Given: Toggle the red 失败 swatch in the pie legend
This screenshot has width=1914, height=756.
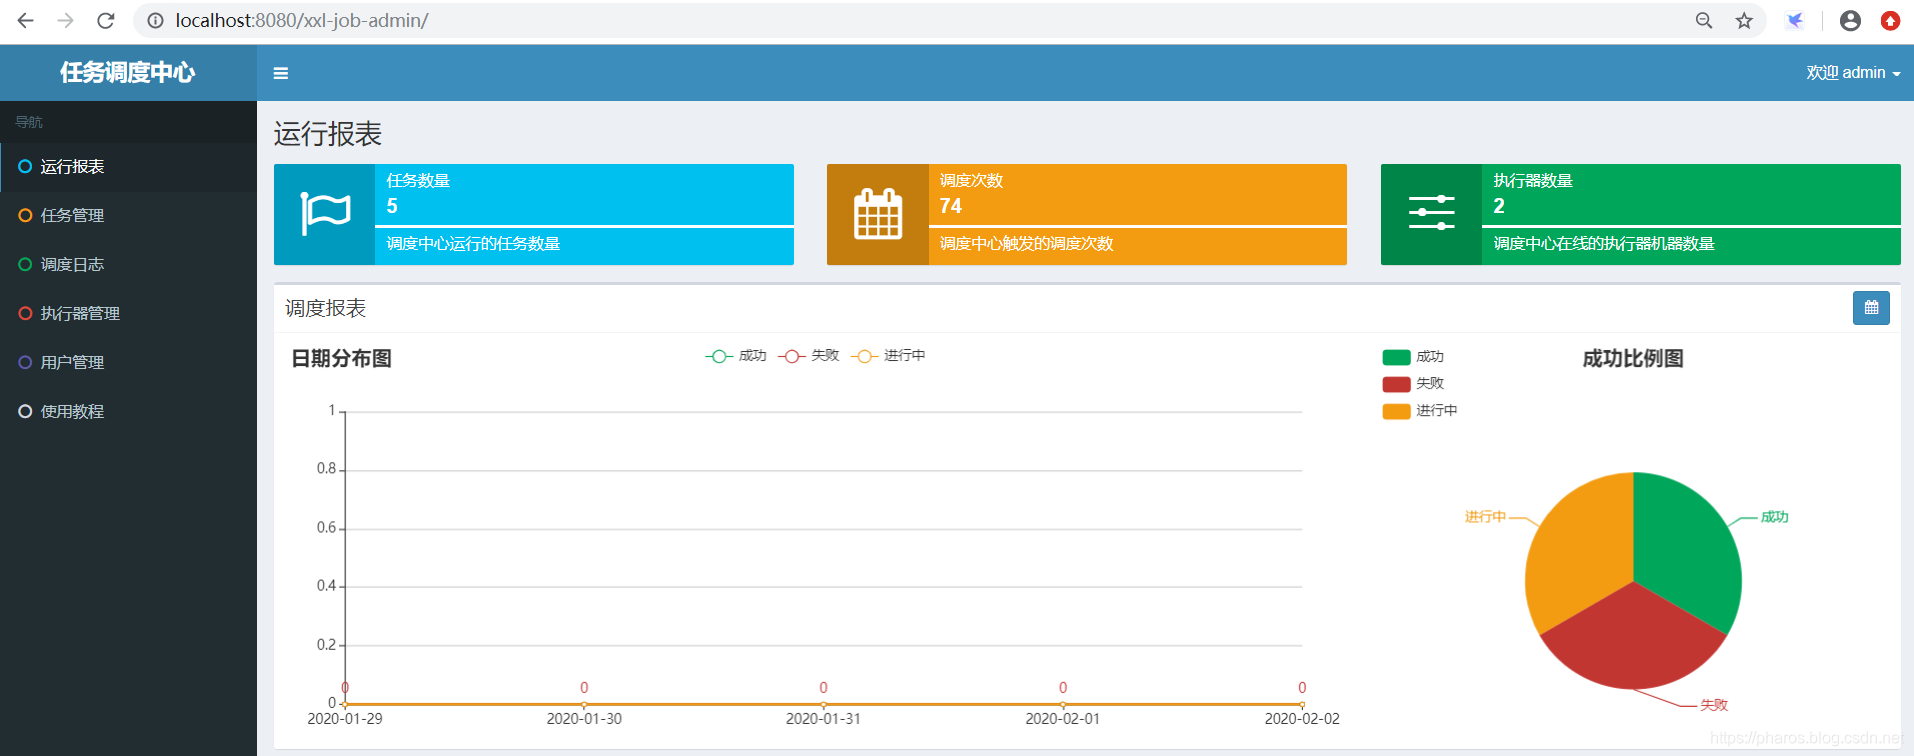Looking at the screenshot, I should (1396, 384).
